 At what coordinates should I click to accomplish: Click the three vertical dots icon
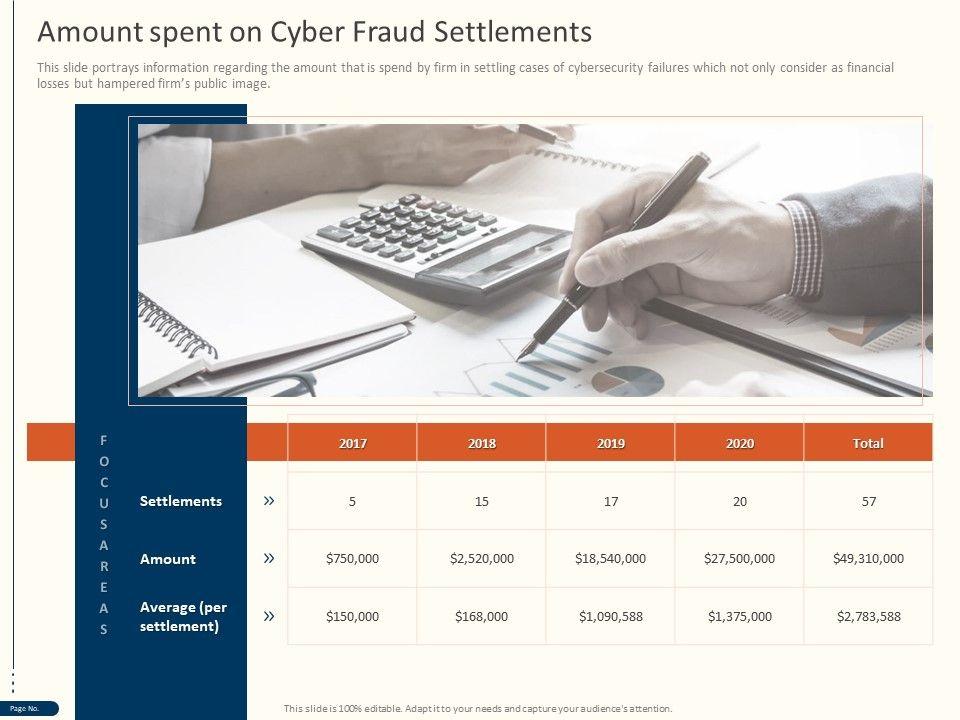coord(12,681)
